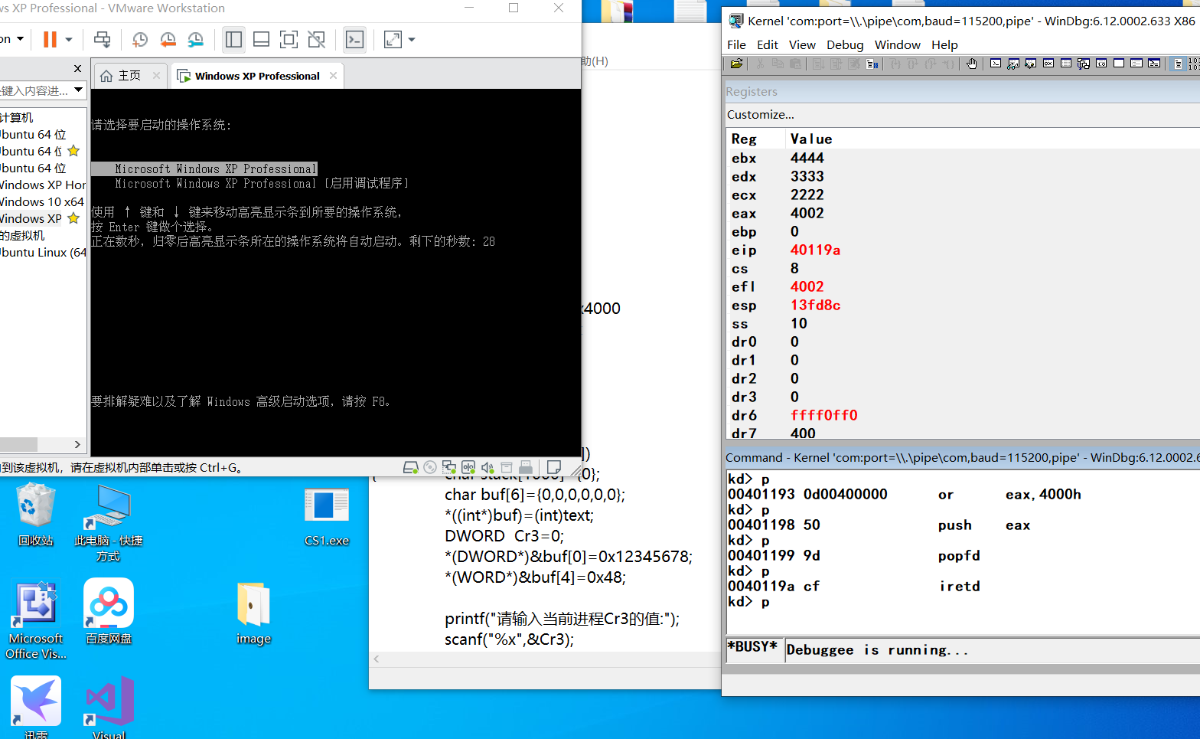Image resolution: width=1200 pixels, height=739 pixels.
Task: Open WinDbg View menu
Action: click(x=802, y=45)
